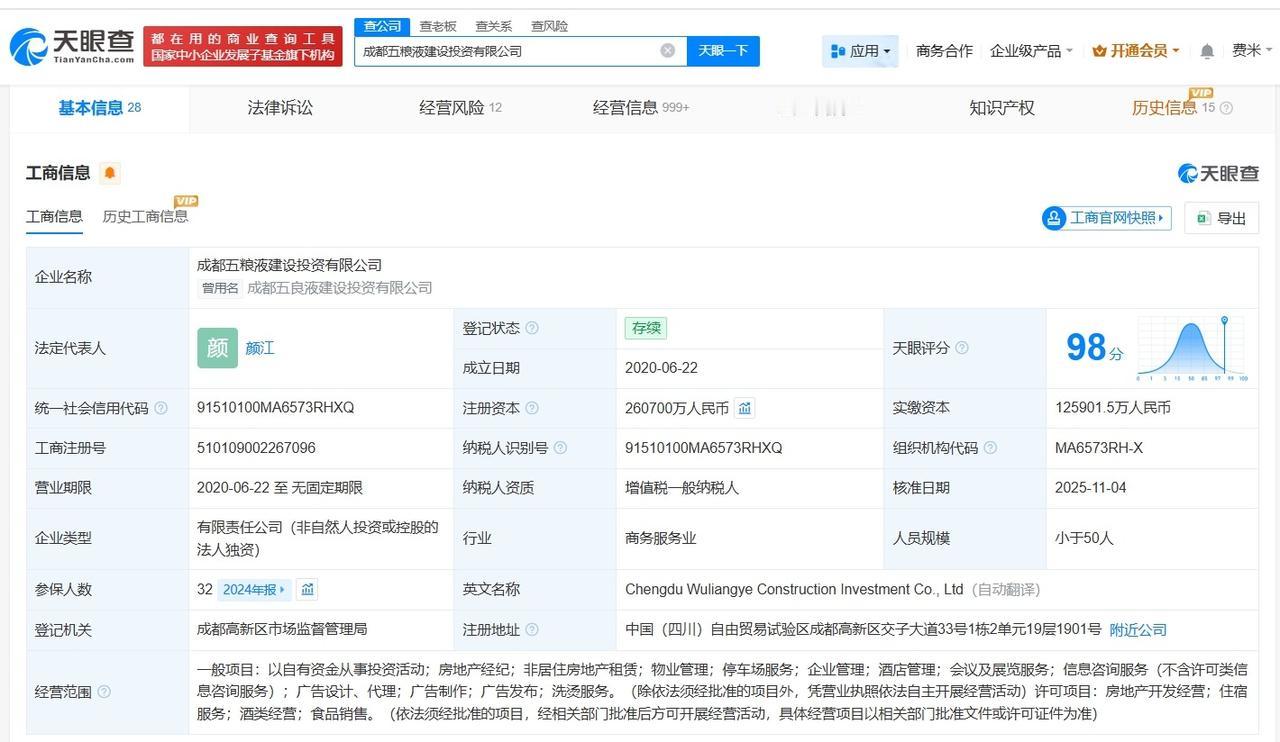Screen dimensions: 1280x742
Task: Click help icon next to 统一社会信用代码
Action: (161, 408)
